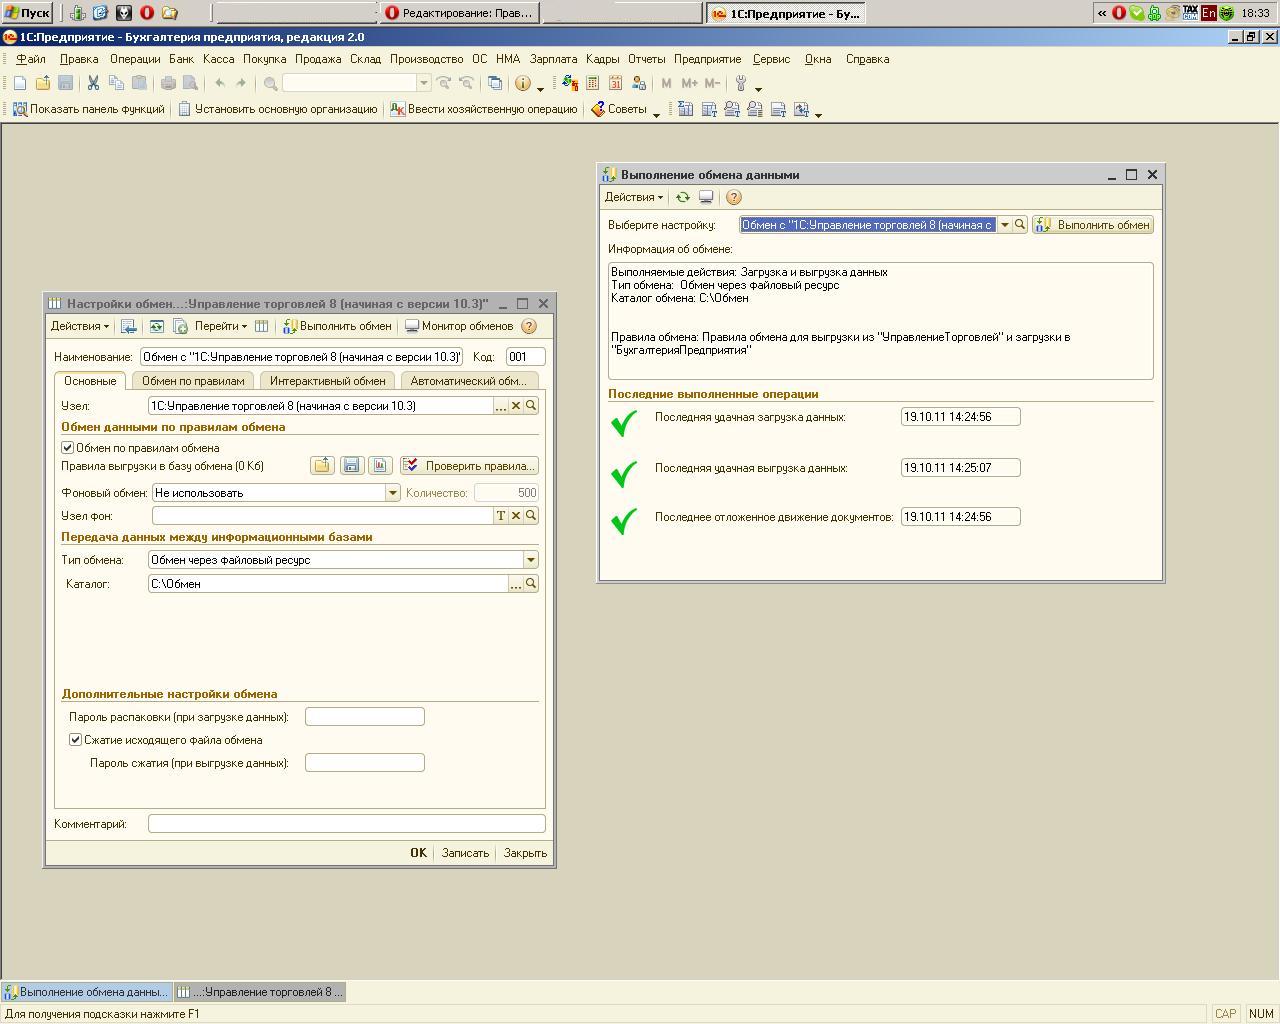
Task: Click the save rules floppy icon
Action: pos(351,466)
